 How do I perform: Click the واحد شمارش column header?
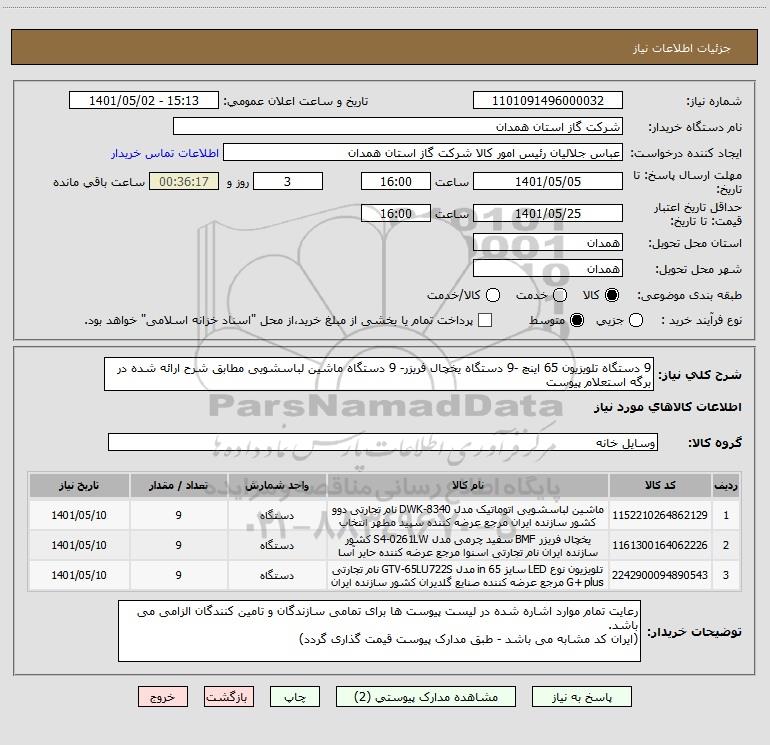(277, 486)
